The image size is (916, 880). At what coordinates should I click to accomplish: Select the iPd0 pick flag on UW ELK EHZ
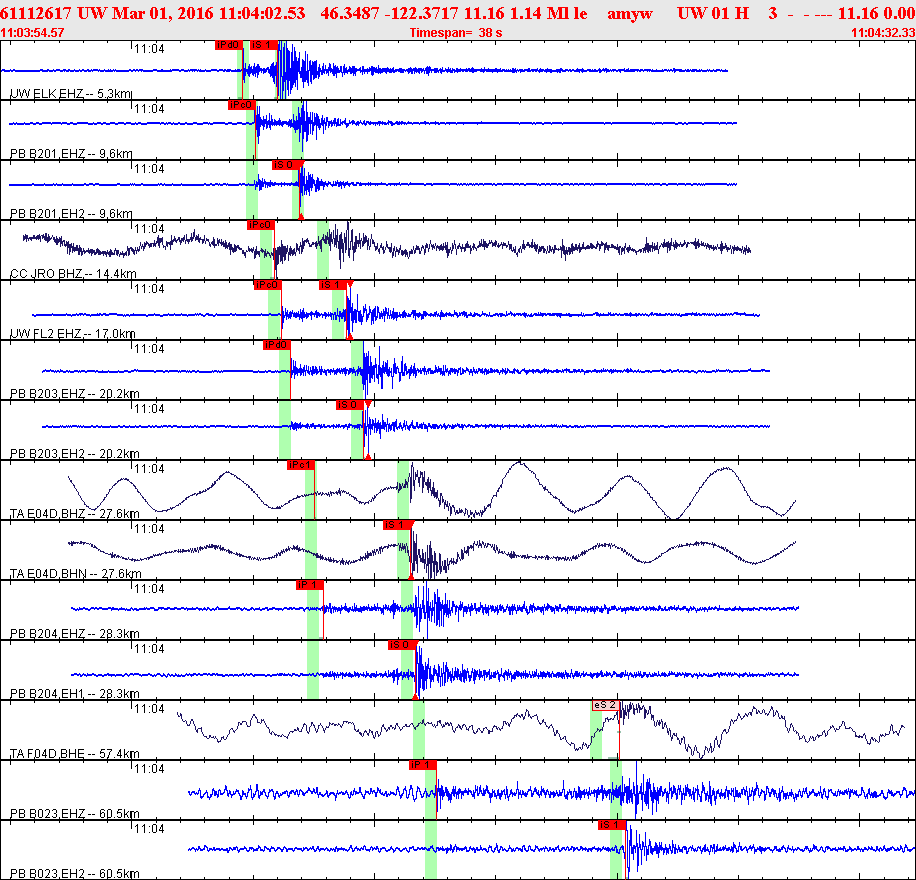229,45
